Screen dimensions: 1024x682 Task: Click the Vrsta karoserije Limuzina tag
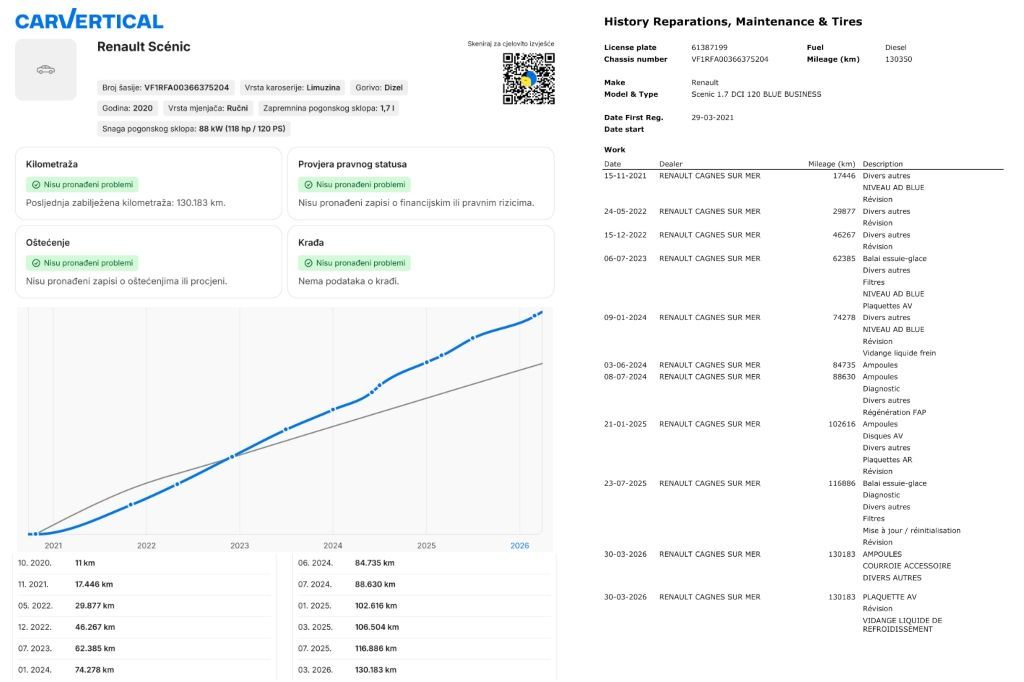(x=292, y=88)
